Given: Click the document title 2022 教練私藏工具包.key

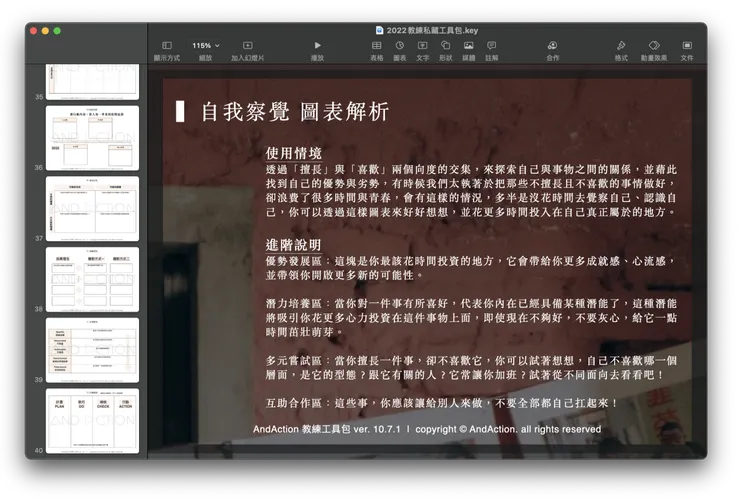Looking at the screenshot, I should [x=432, y=30].
